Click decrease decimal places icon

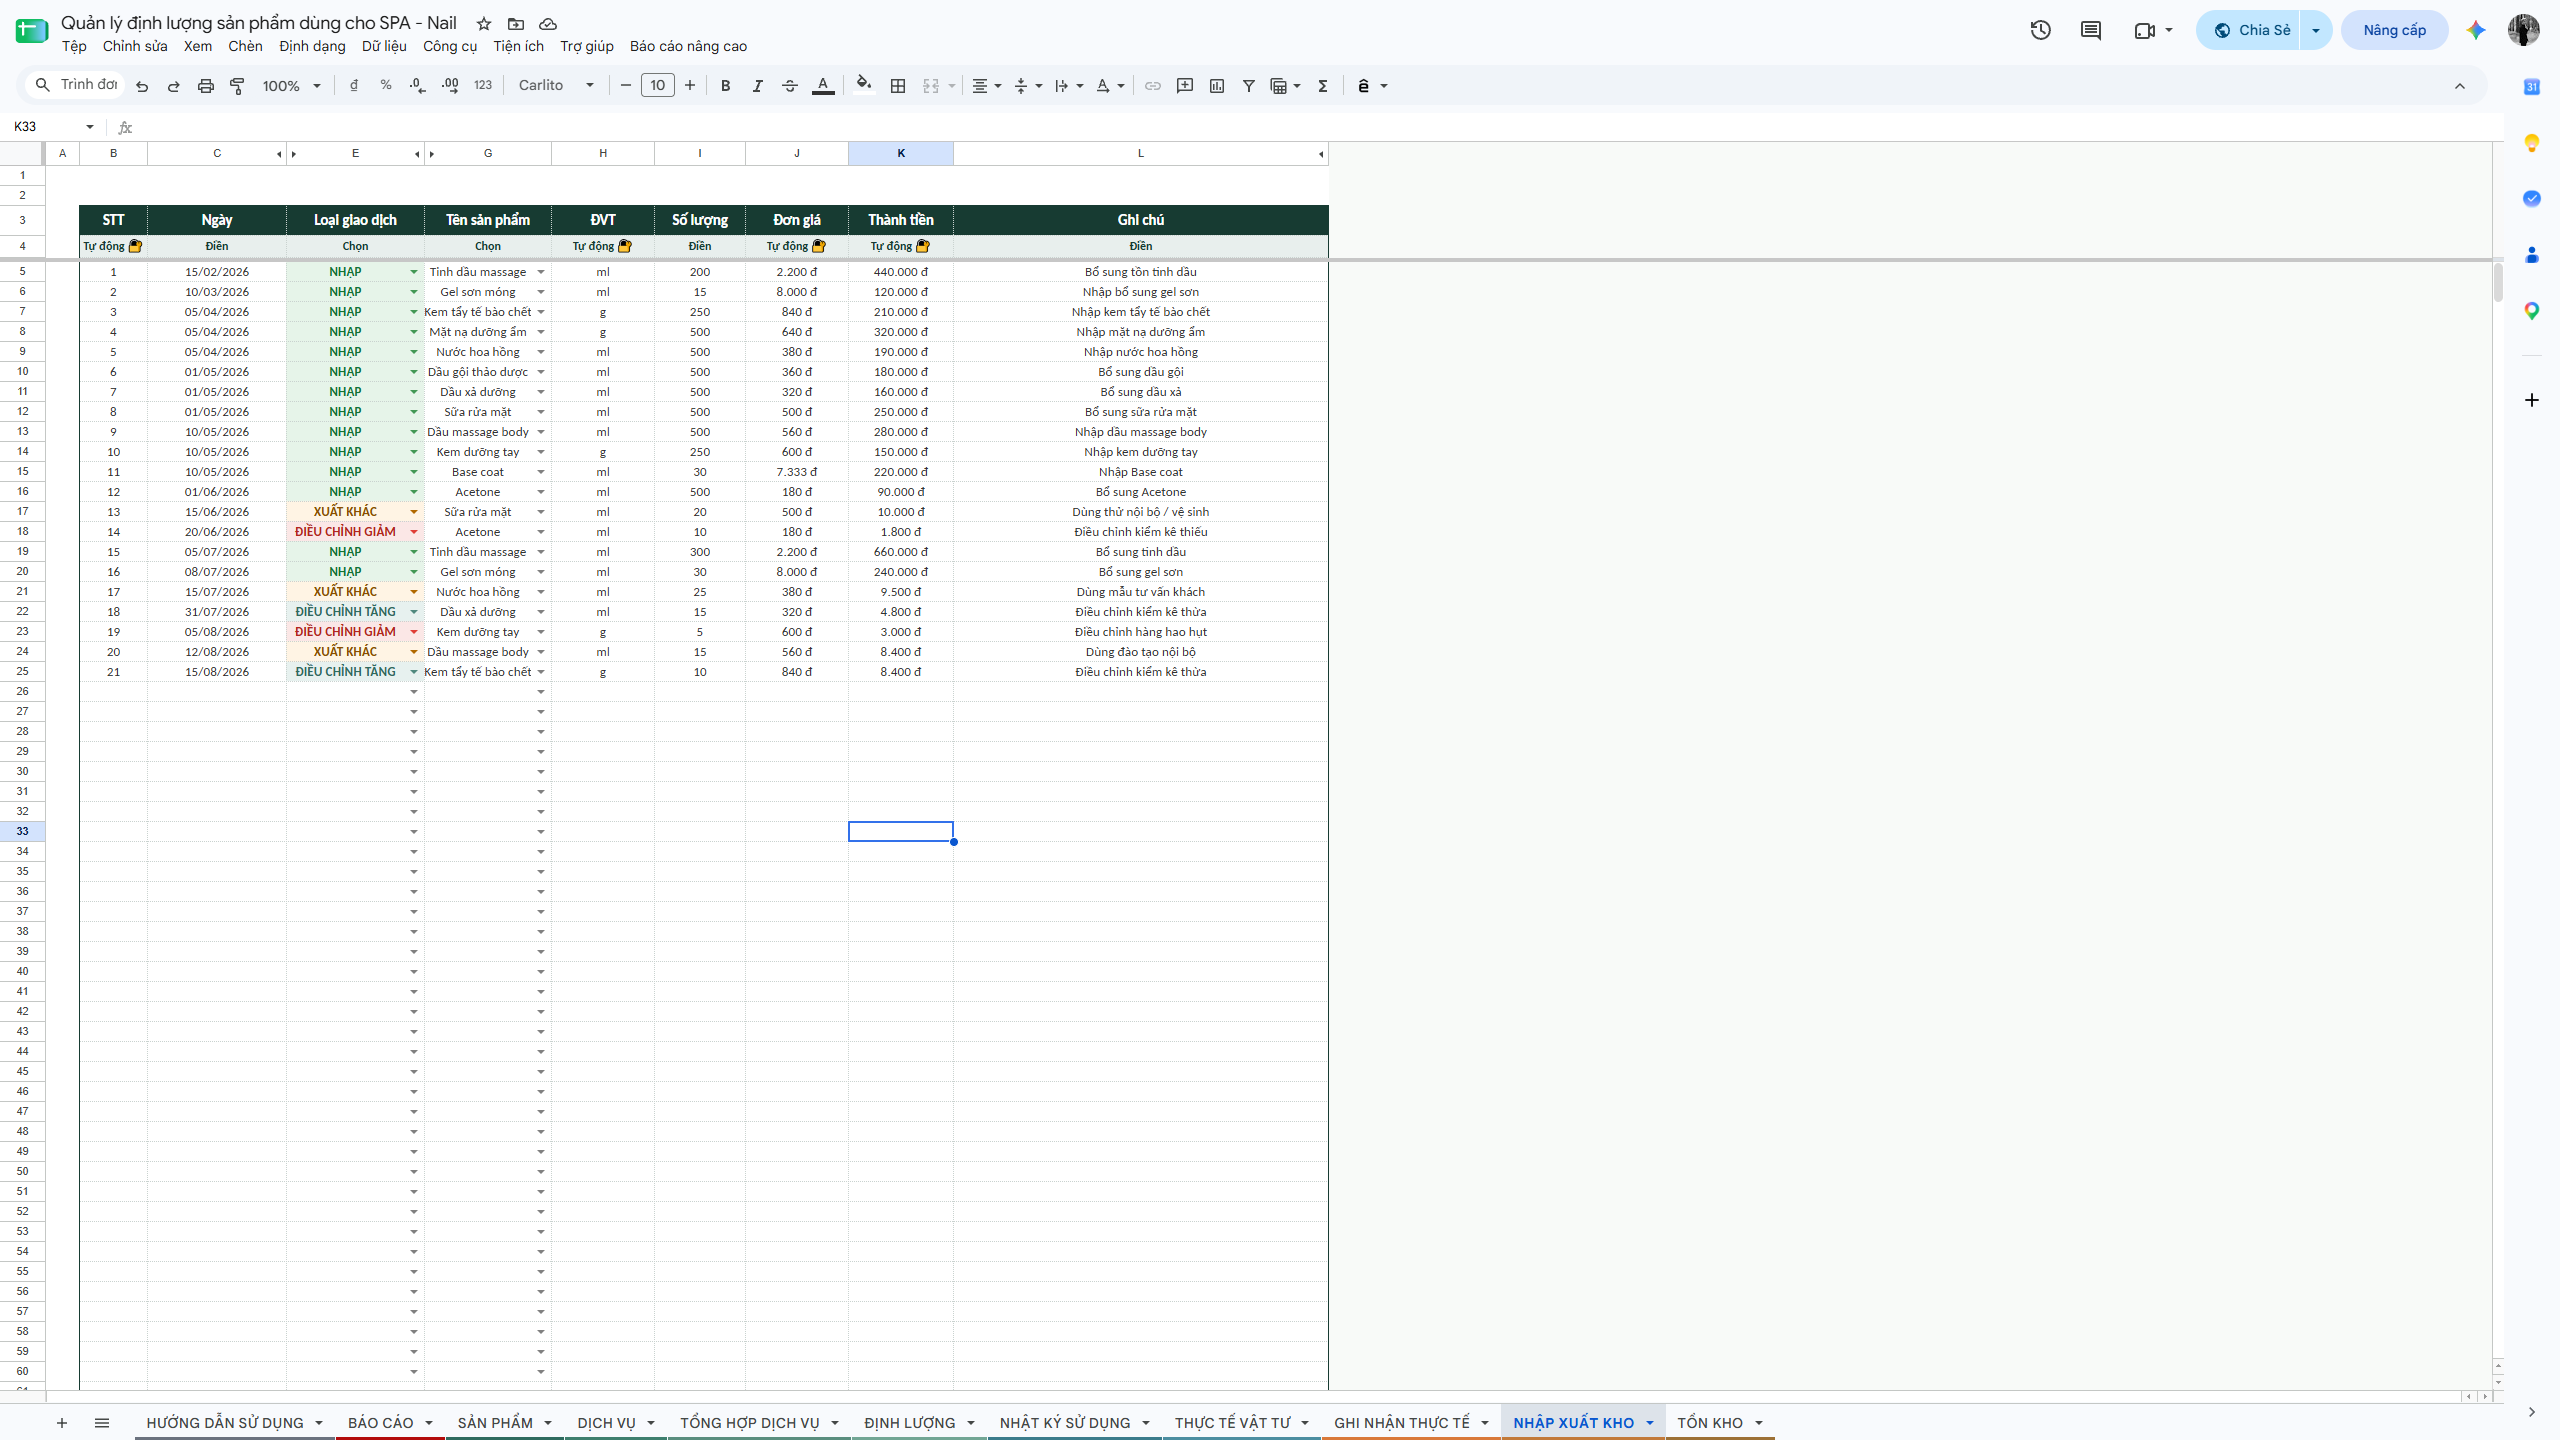tap(418, 86)
